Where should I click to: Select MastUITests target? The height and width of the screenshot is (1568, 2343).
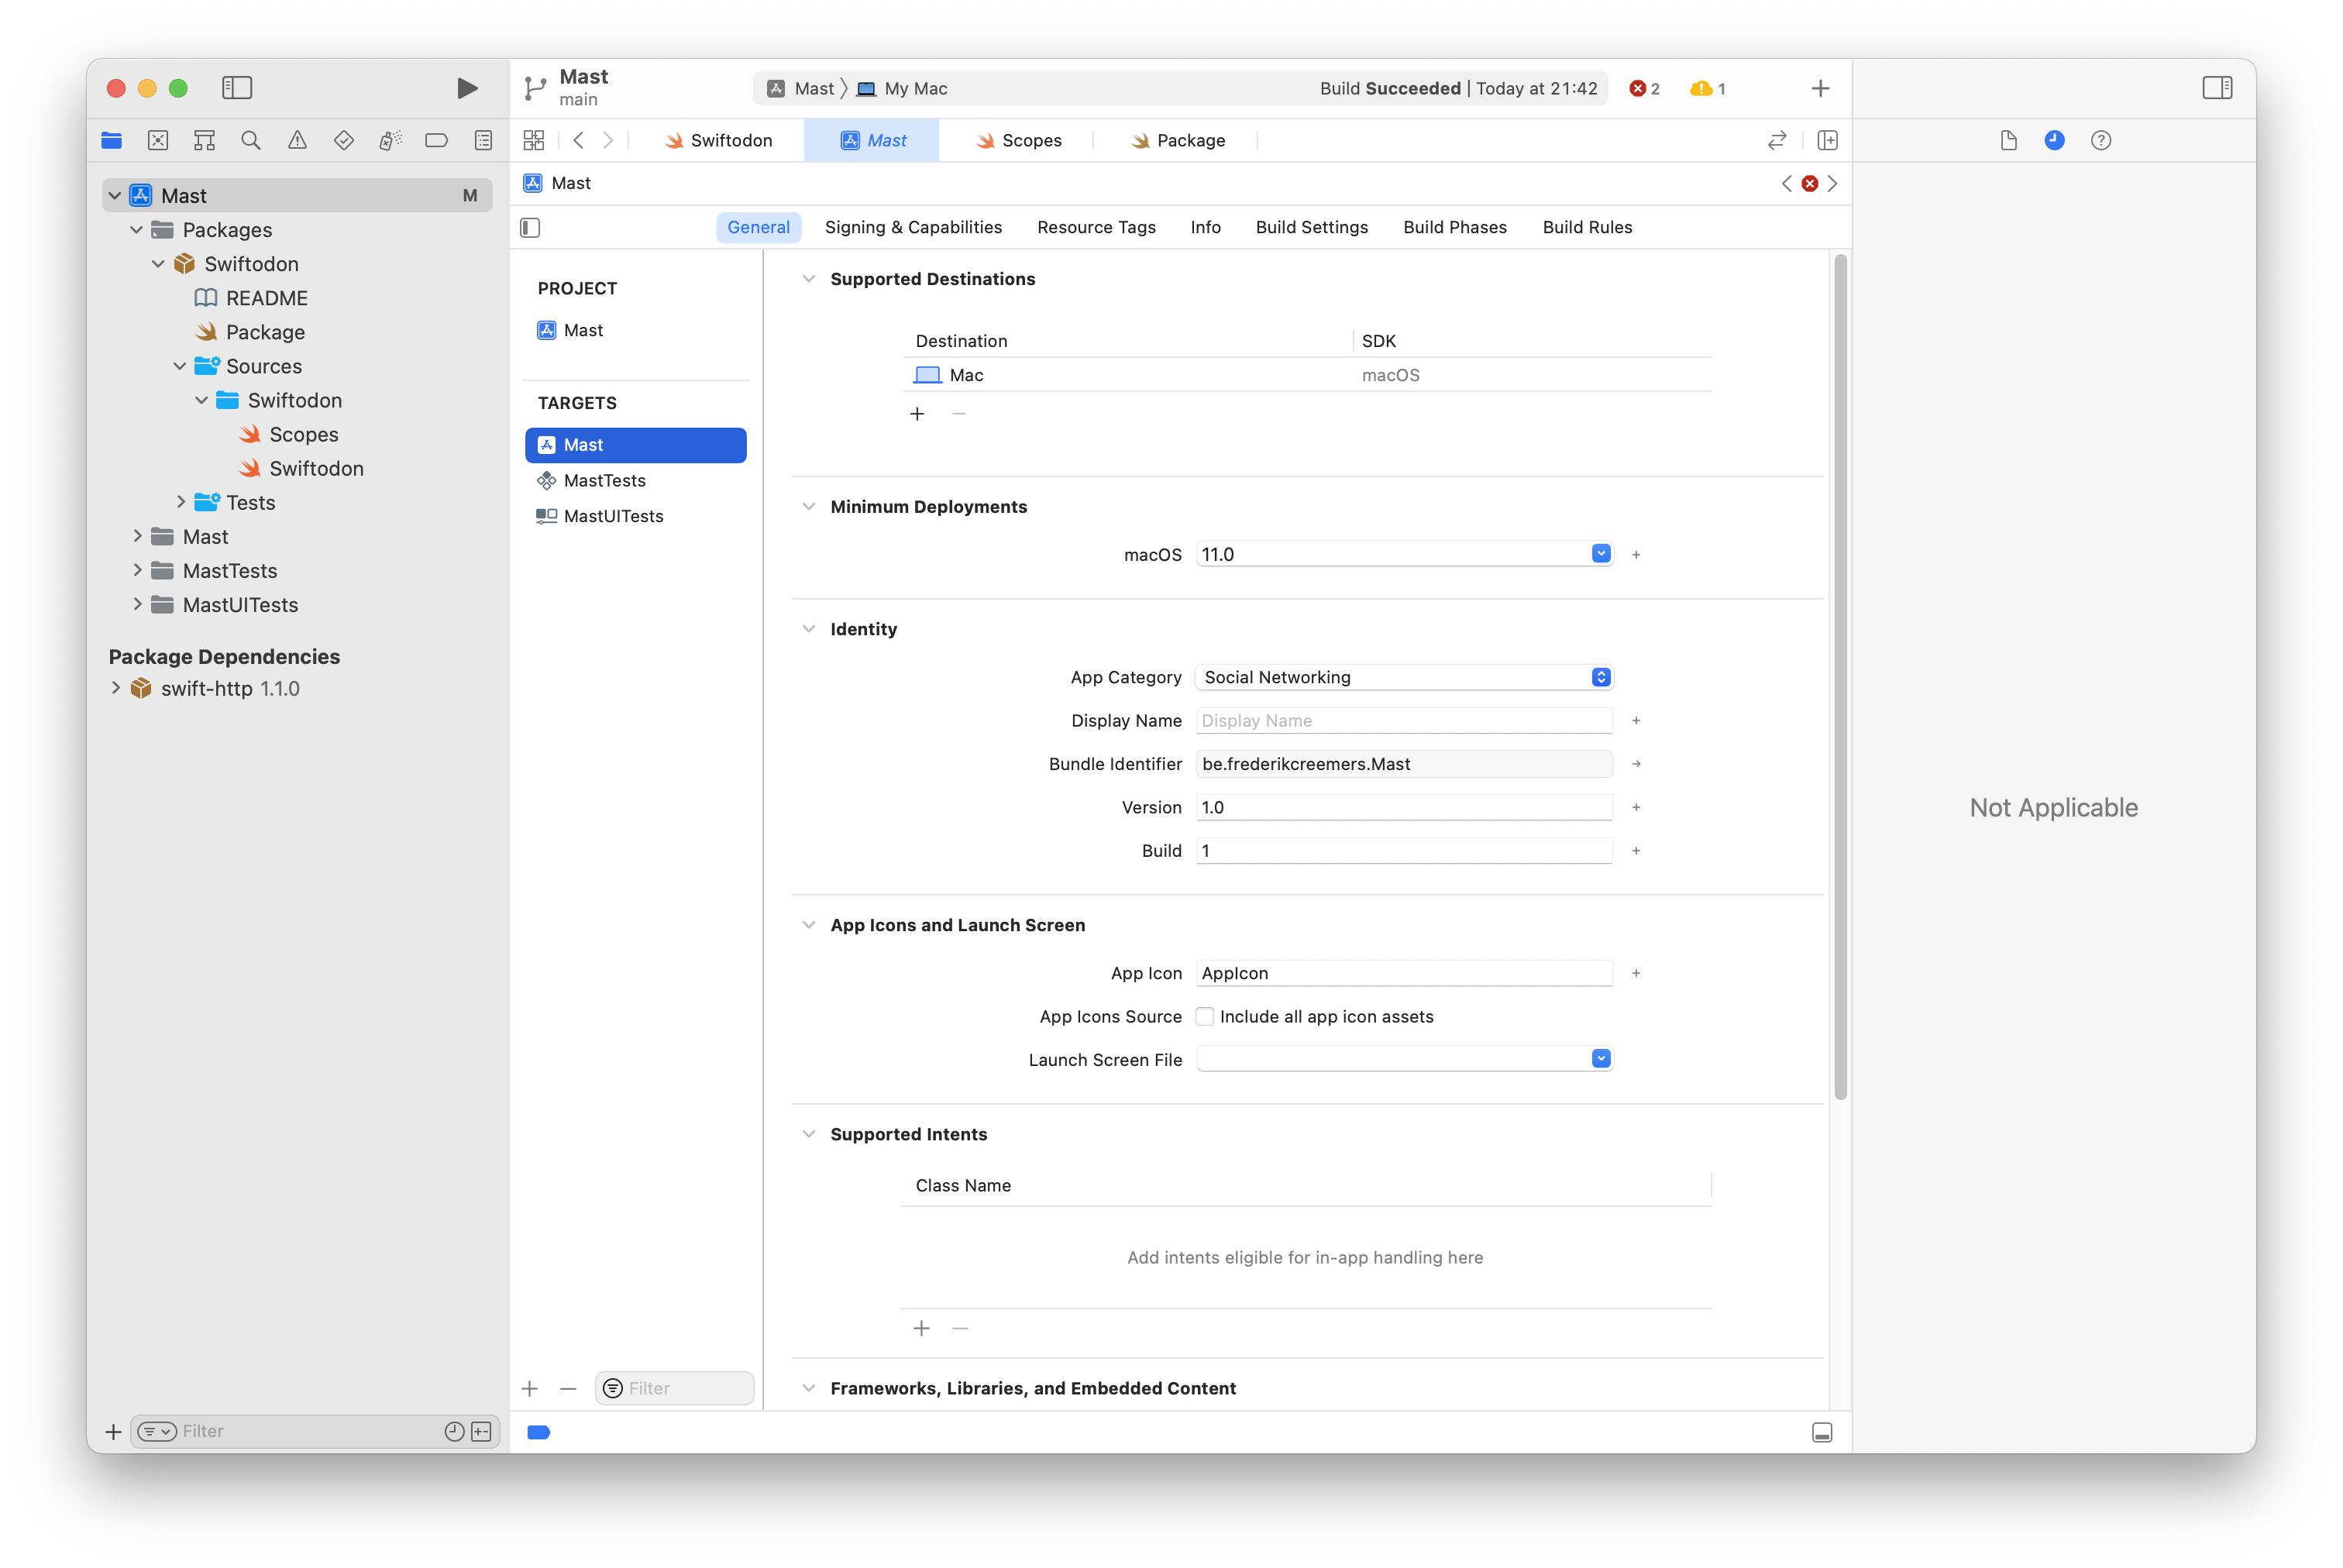pyautogui.click(x=635, y=516)
